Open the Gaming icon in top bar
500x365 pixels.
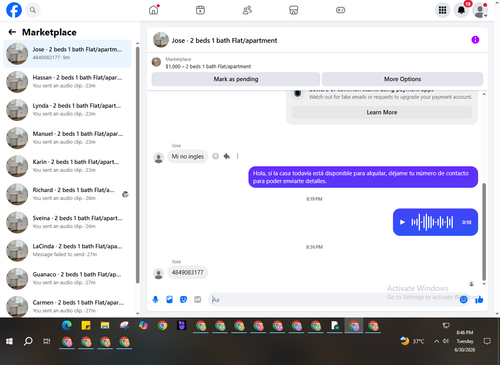pos(340,10)
